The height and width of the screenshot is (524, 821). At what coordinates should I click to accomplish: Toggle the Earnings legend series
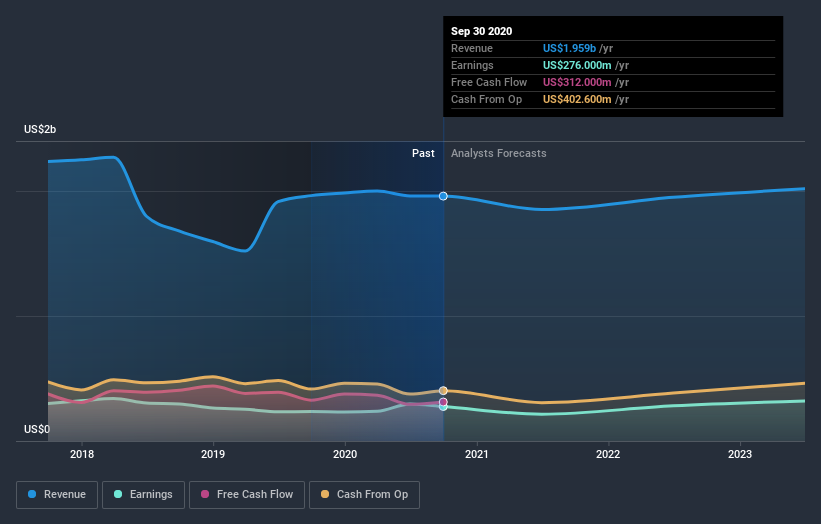click(143, 495)
